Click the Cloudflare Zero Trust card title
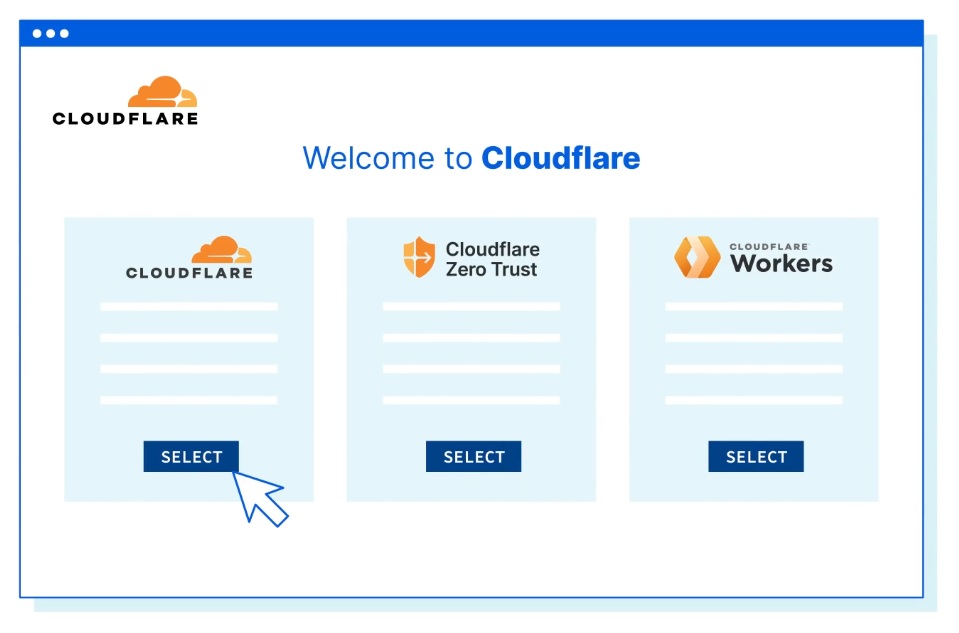 click(x=492, y=259)
